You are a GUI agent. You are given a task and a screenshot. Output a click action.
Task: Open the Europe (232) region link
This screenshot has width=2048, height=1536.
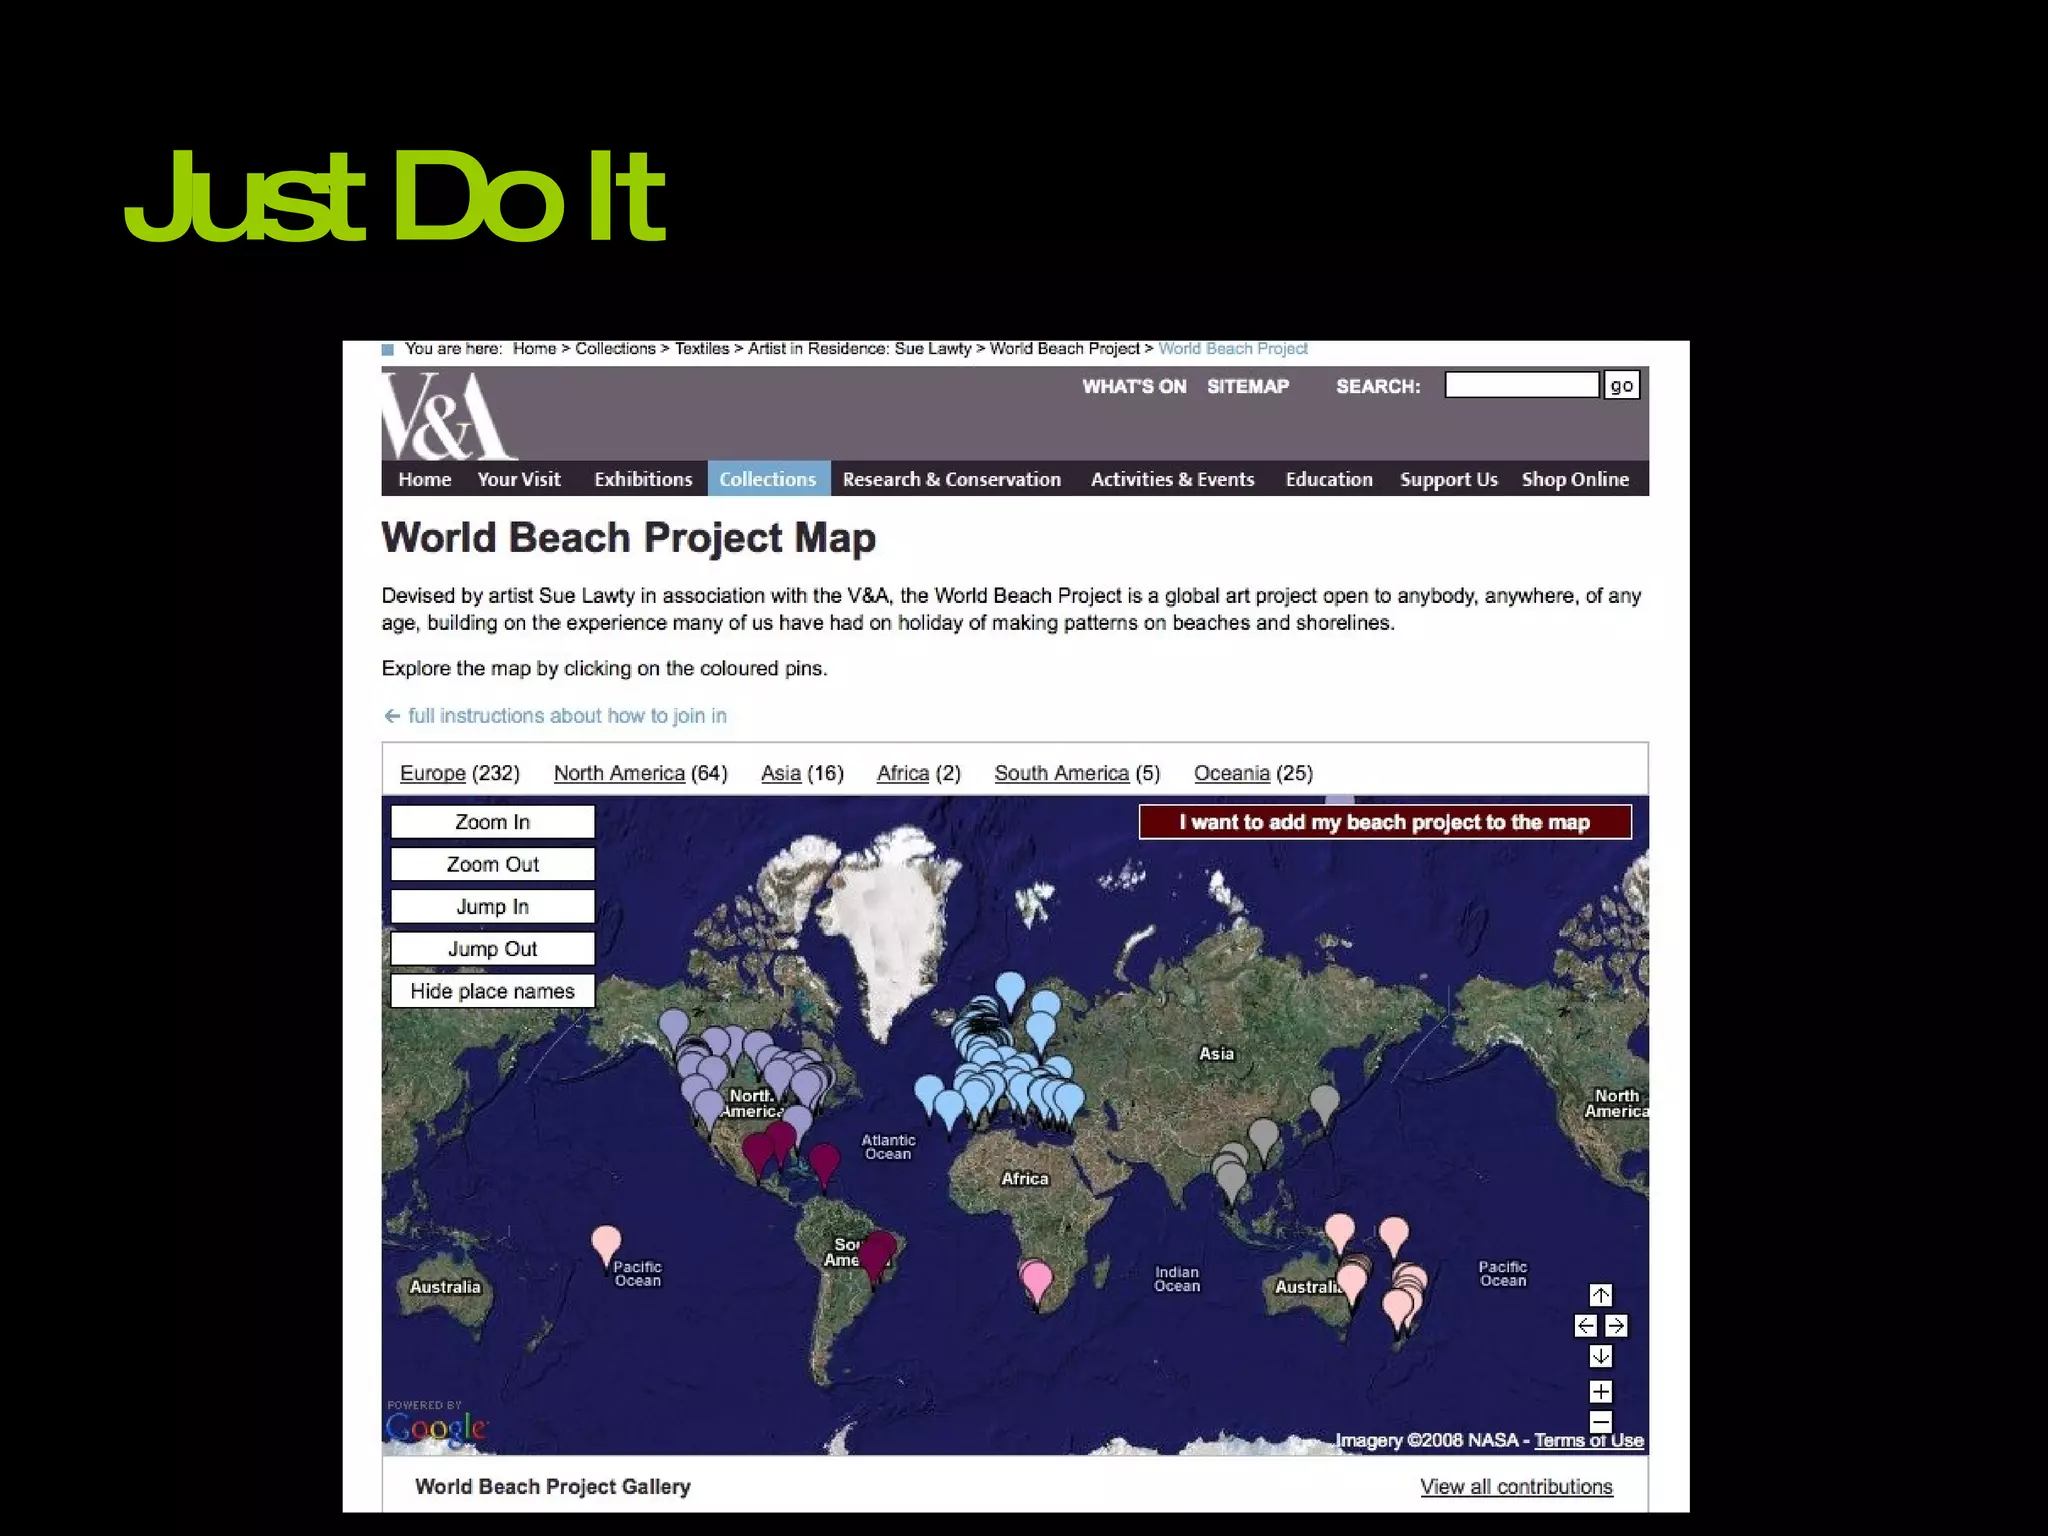[432, 773]
